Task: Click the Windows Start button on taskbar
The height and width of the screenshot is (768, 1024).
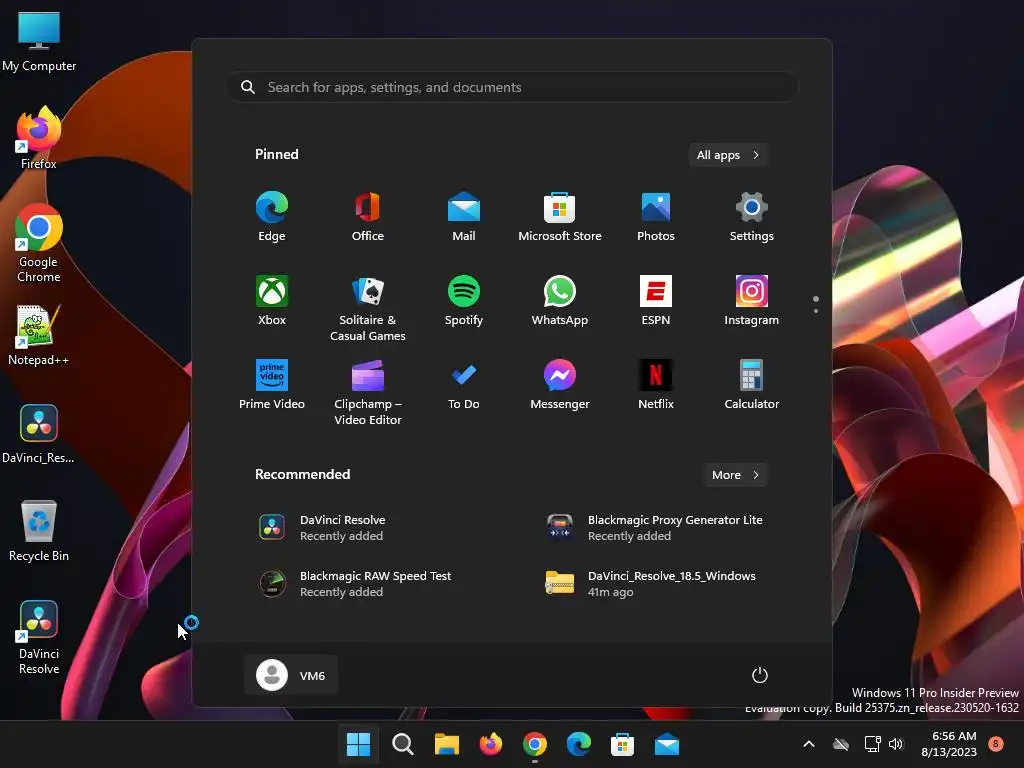Action: click(x=359, y=744)
